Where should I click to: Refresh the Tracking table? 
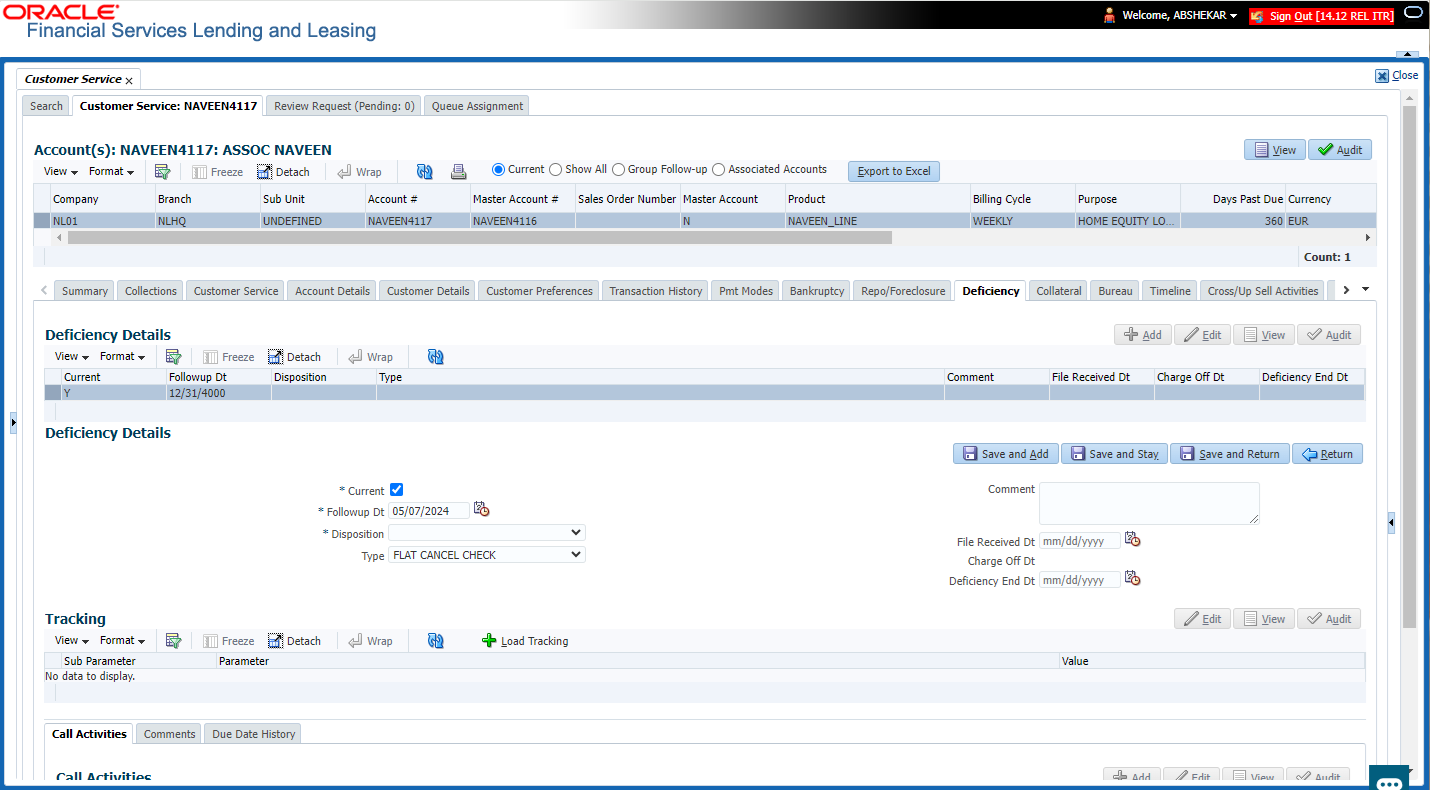435,641
